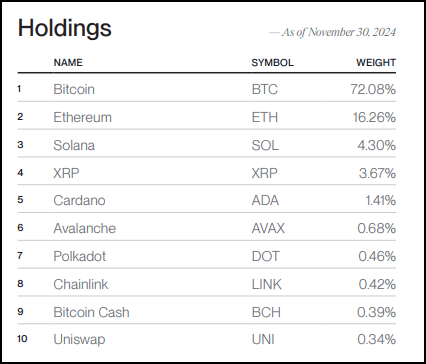Click the ETH symbol text

265,117
